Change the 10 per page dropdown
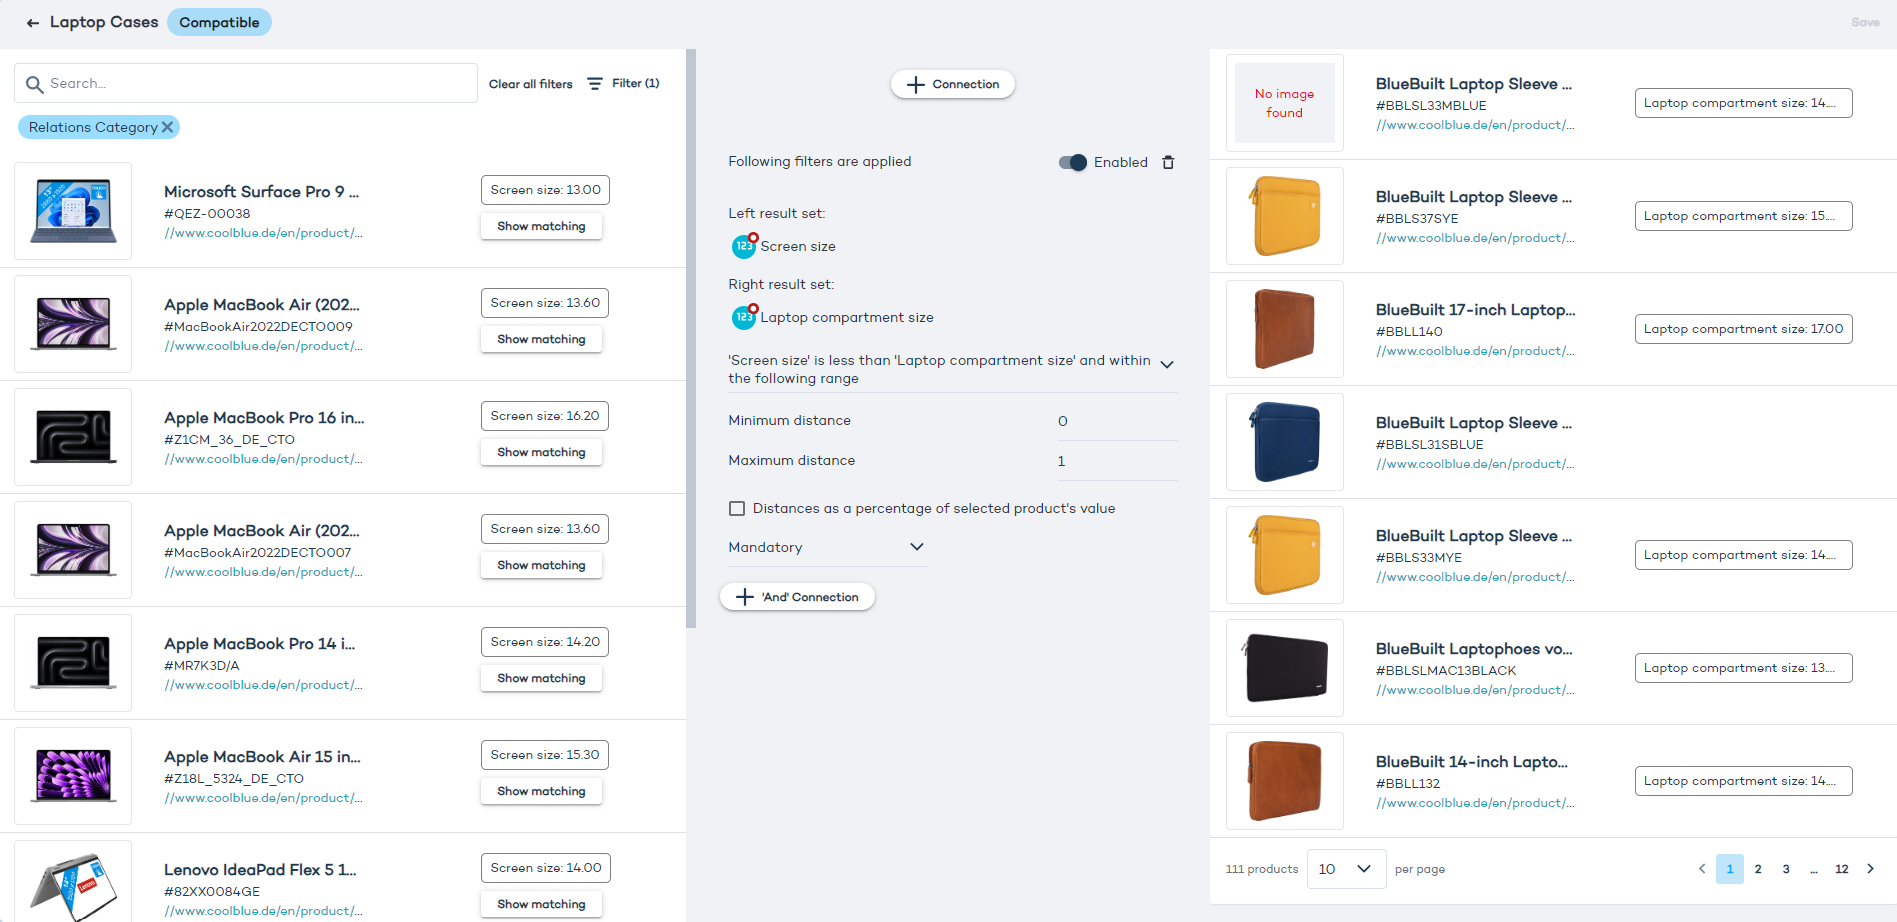The width and height of the screenshot is (1897, 922). pyautogui.click(x=1345, y=869)
